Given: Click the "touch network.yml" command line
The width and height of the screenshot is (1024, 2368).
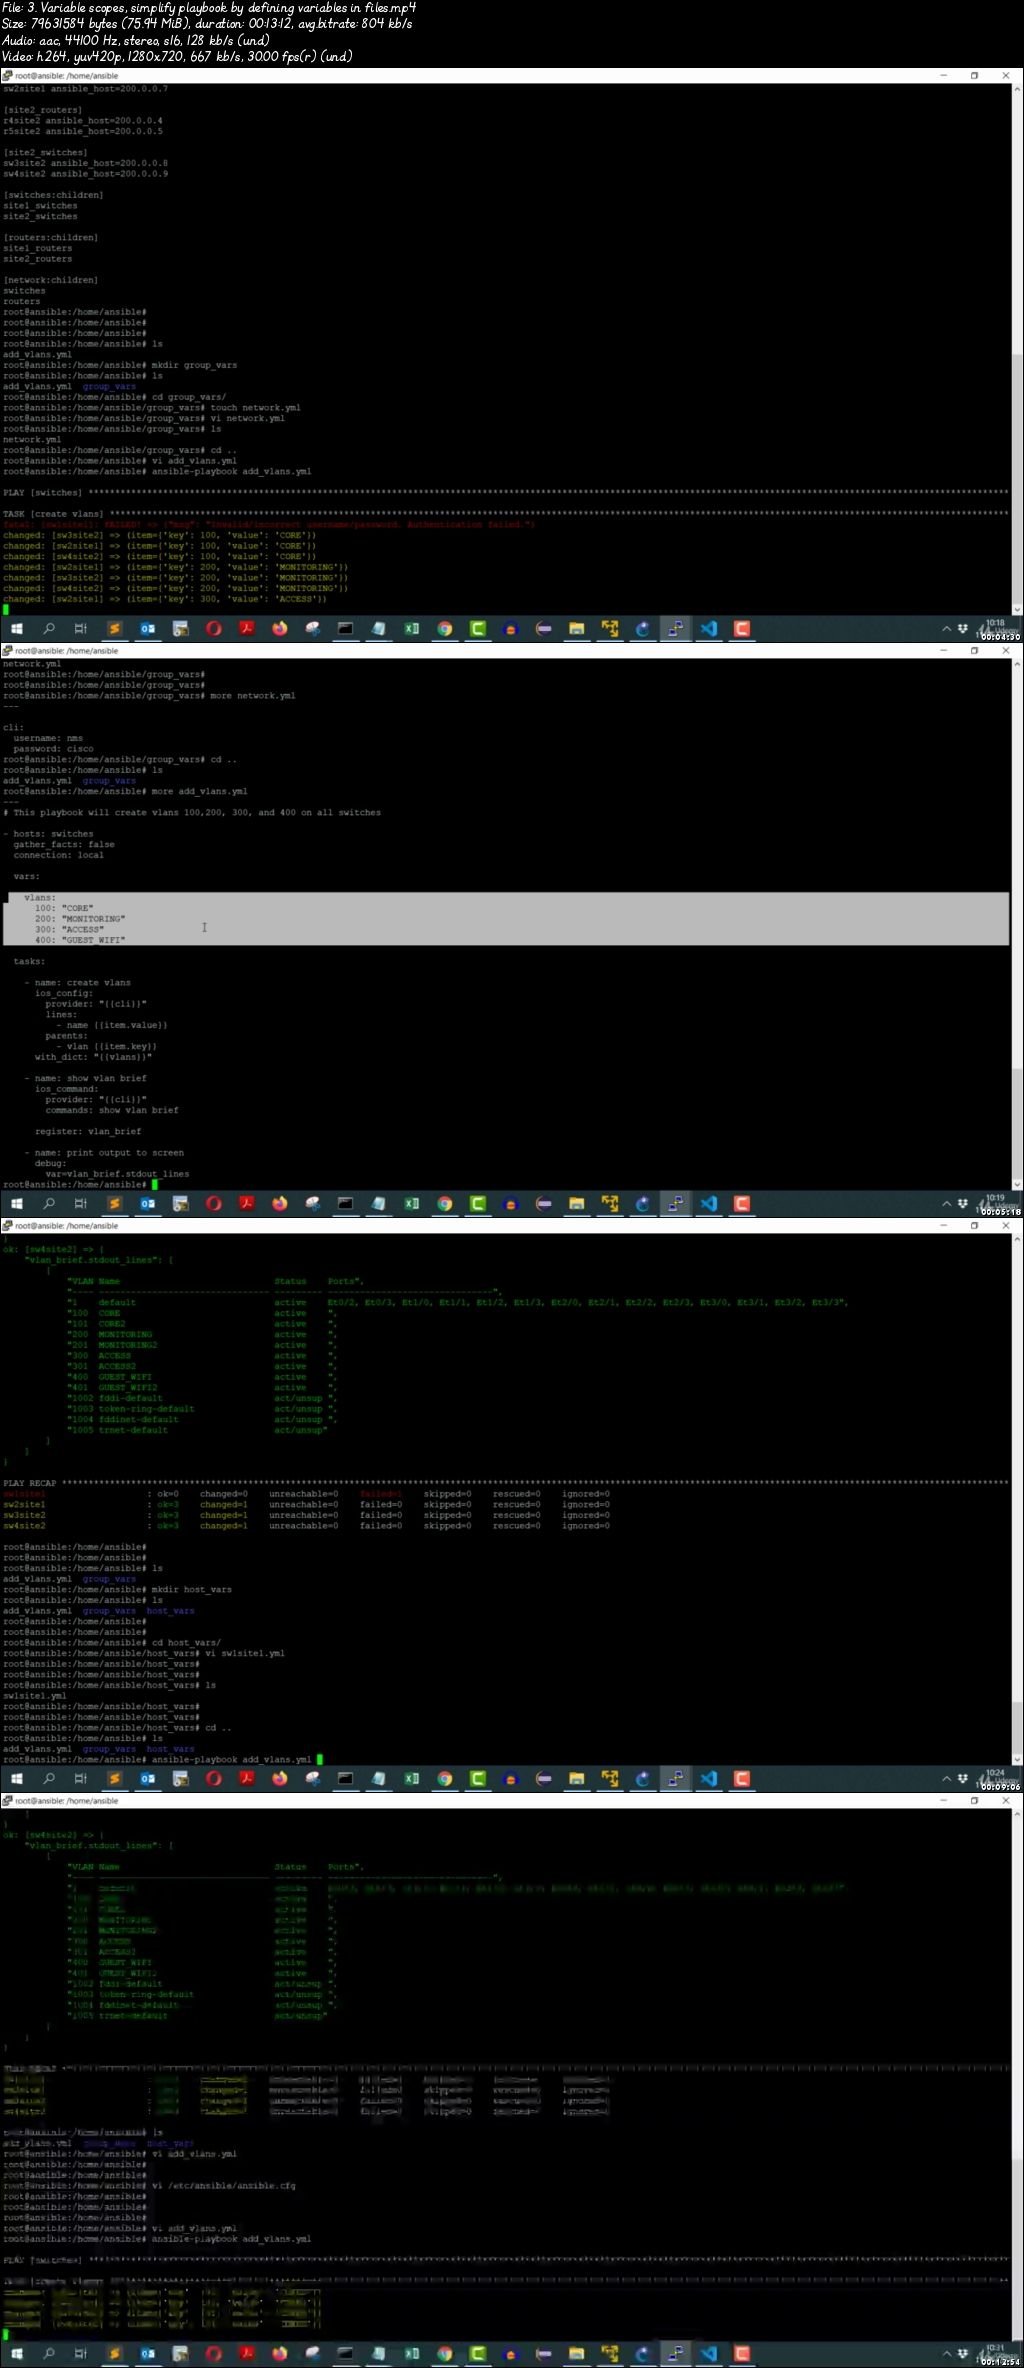Looking at the screenshot, I should tap(152, 408).
